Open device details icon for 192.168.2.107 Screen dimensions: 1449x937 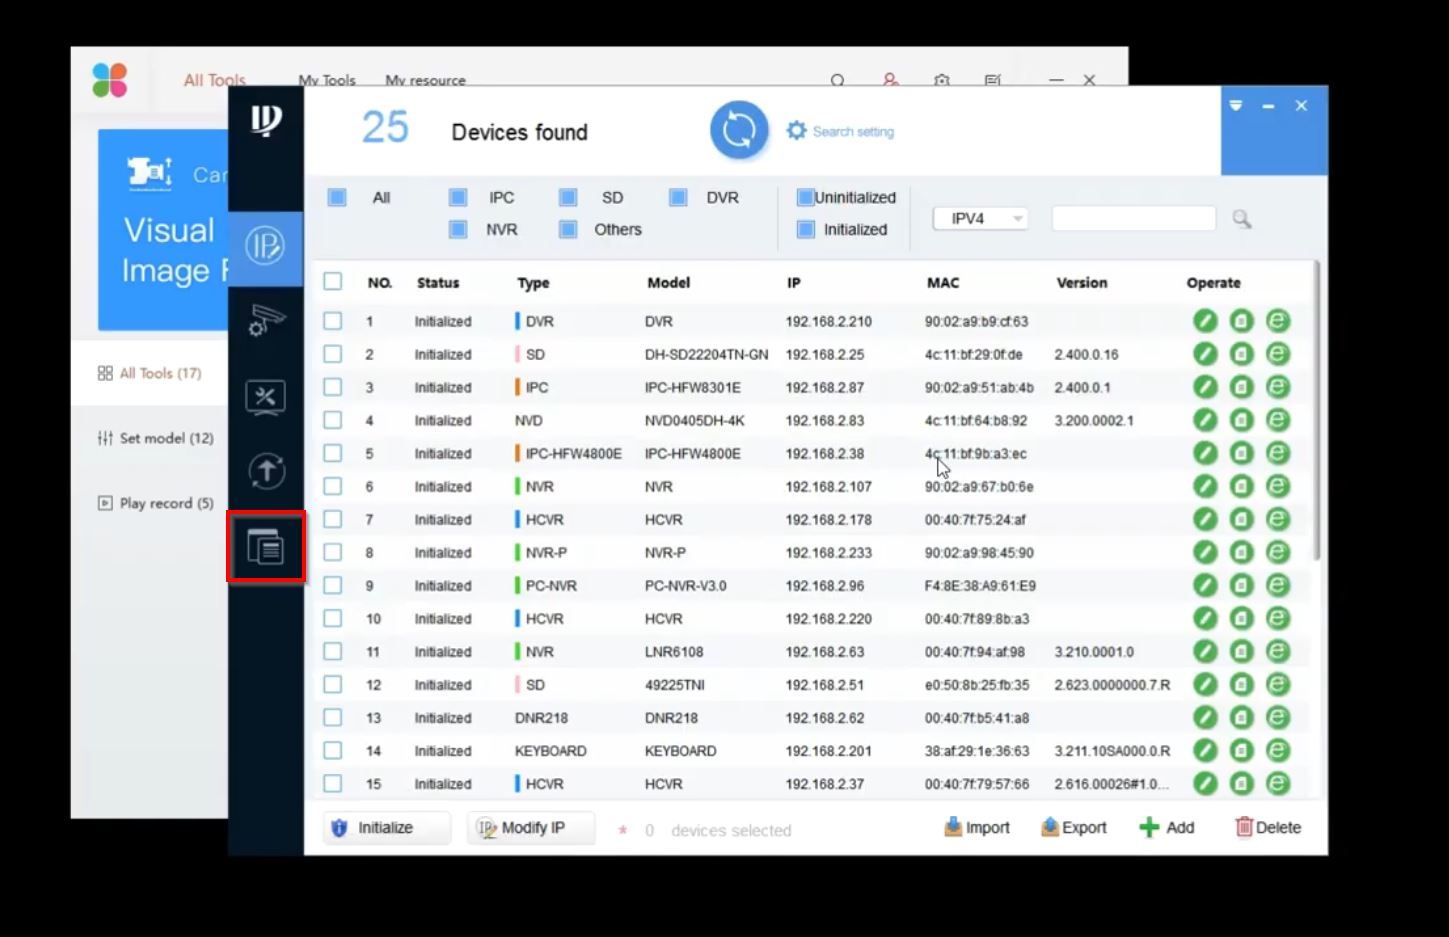click(1241, 486)
